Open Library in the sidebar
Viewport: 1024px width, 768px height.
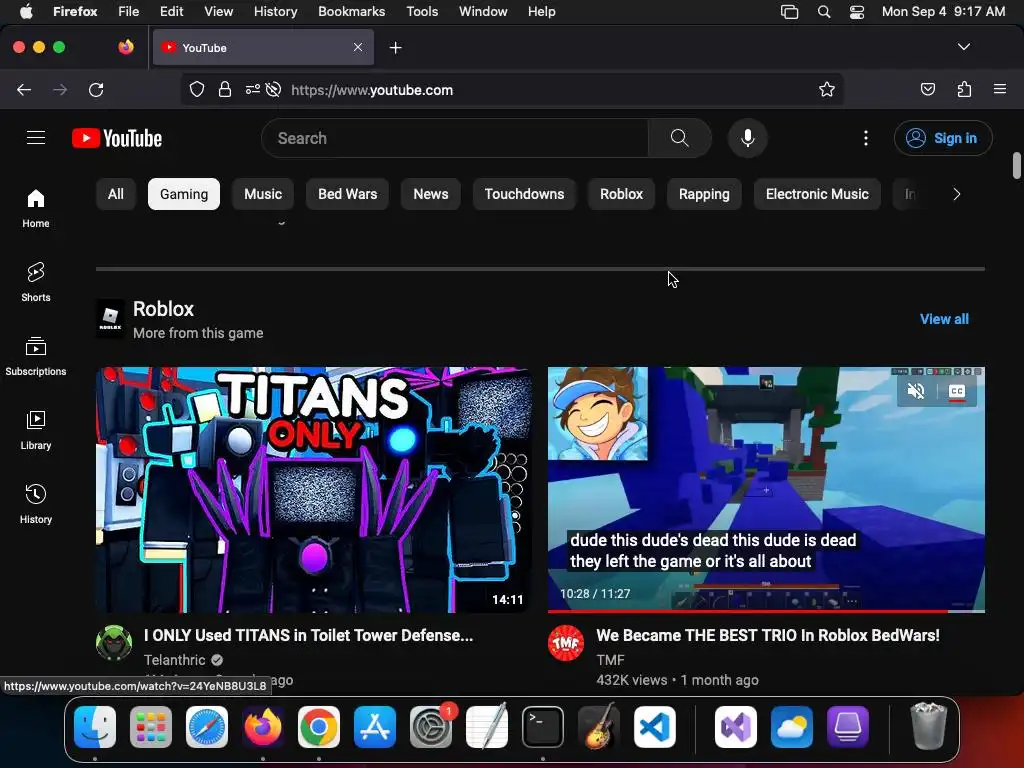click(x=36, y=430)
